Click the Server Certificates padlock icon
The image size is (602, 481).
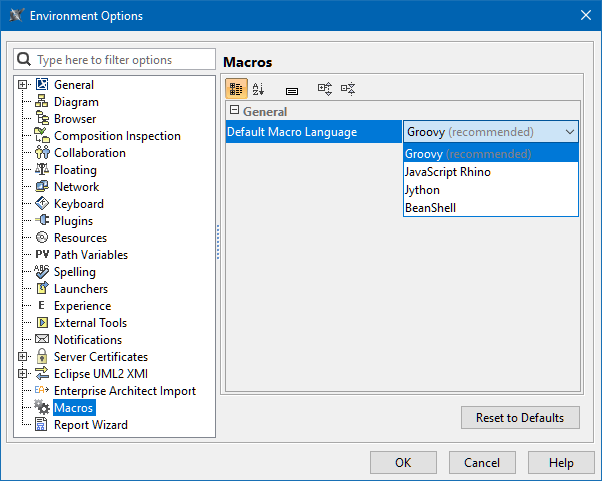(42, 356)
